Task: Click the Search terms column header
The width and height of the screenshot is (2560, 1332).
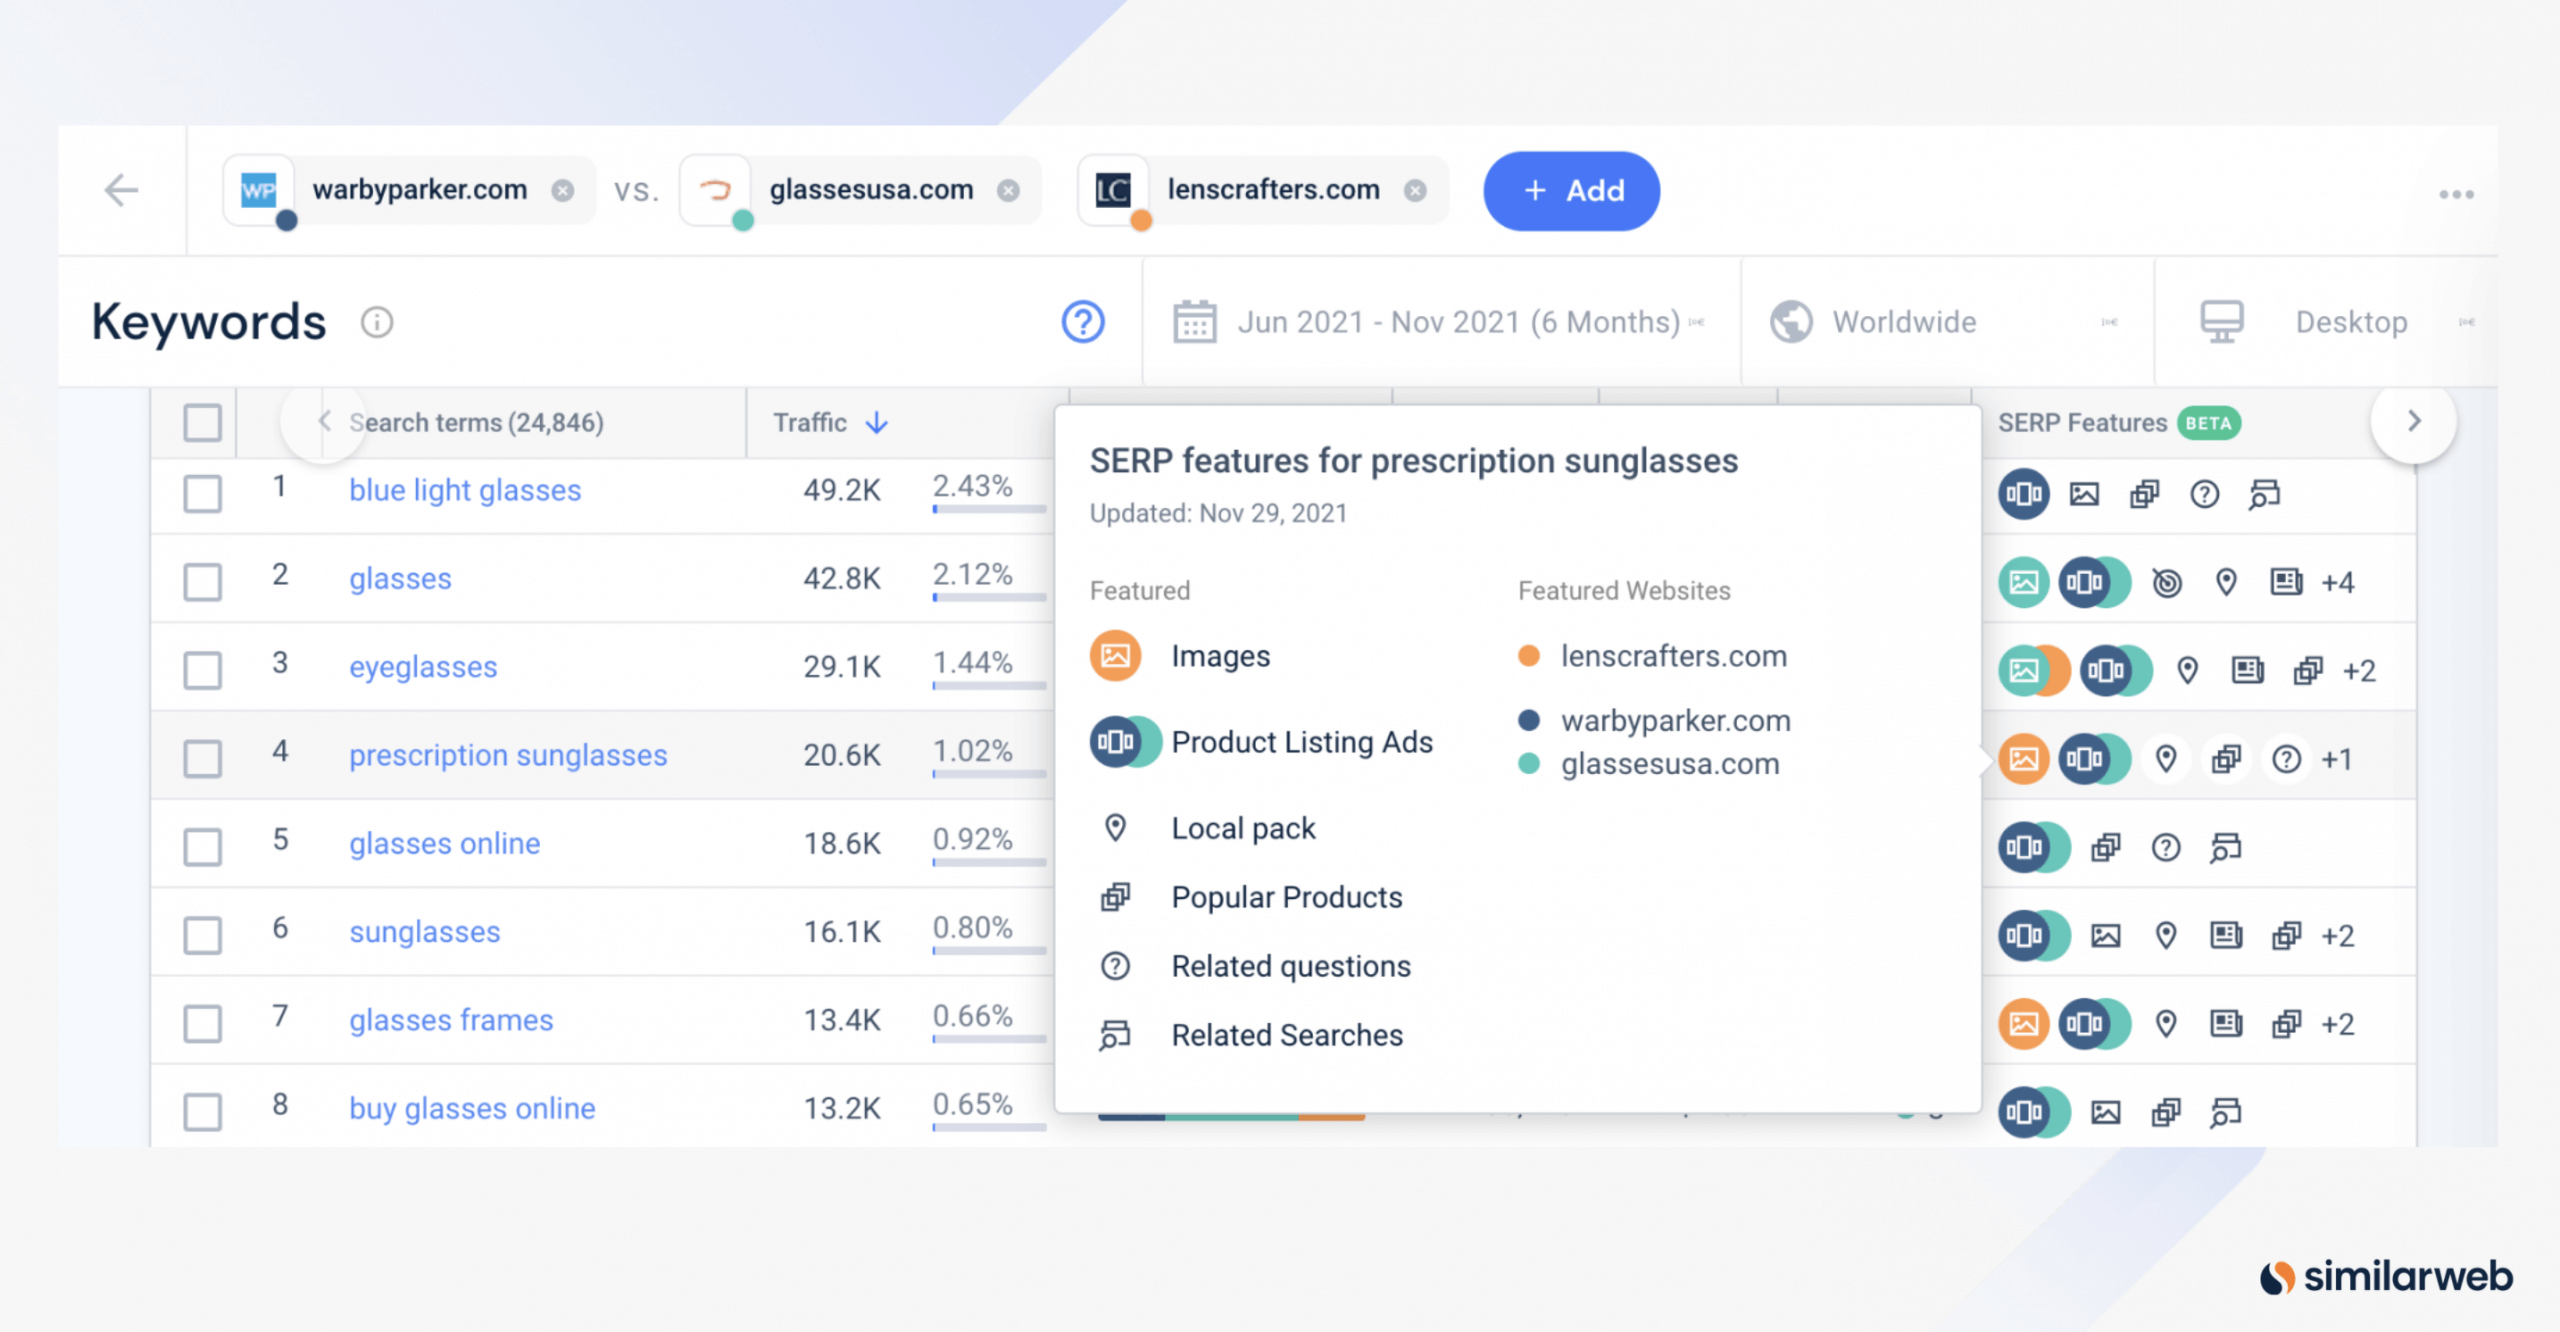Action: (x=476, y=422)
